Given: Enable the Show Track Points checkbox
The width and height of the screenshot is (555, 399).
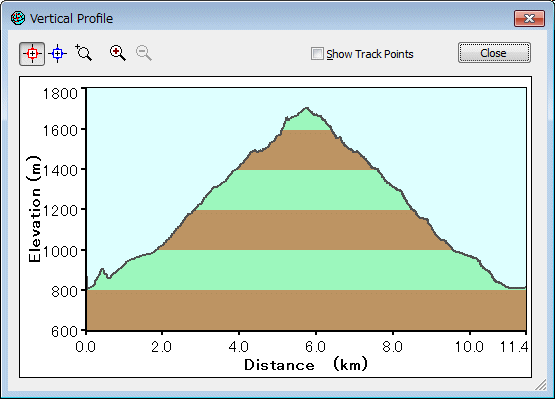Looking at the screenshot, I should [317, 54].
